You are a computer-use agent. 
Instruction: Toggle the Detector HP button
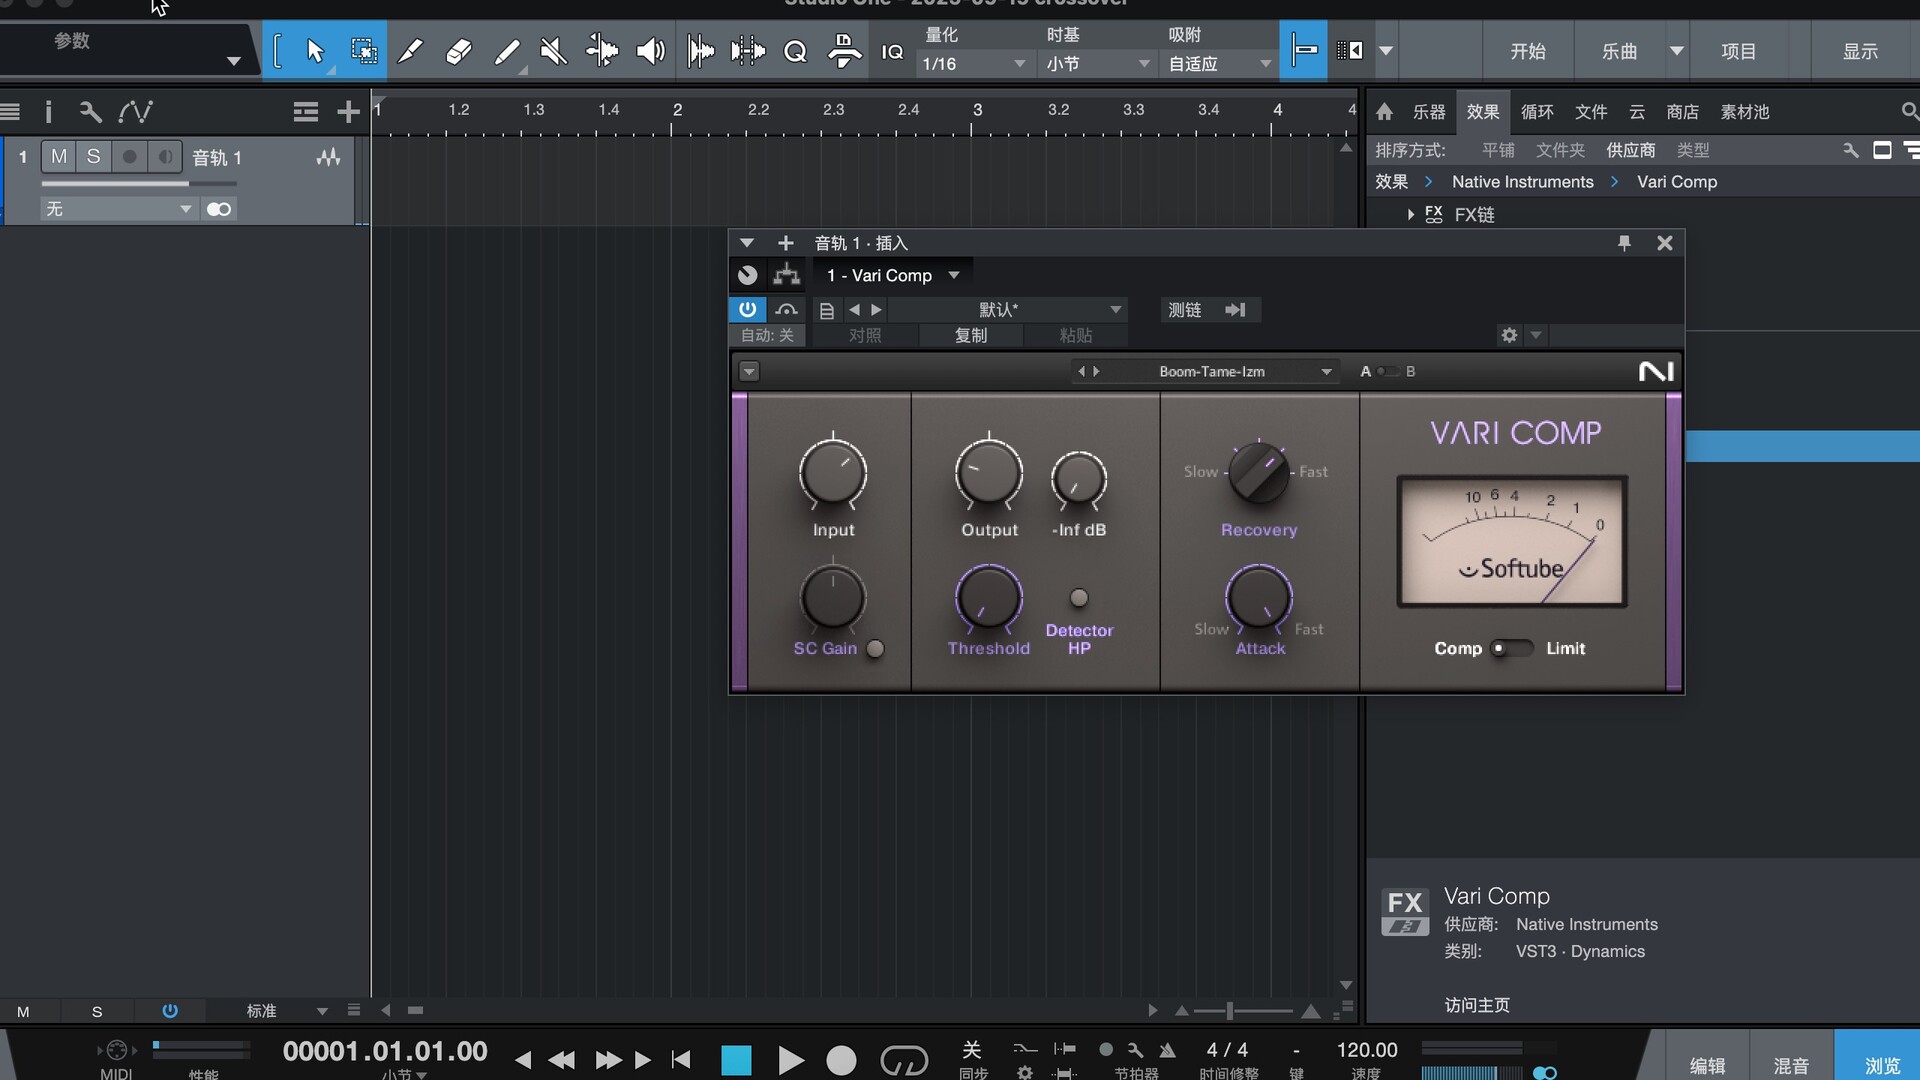coord(1078,598)
